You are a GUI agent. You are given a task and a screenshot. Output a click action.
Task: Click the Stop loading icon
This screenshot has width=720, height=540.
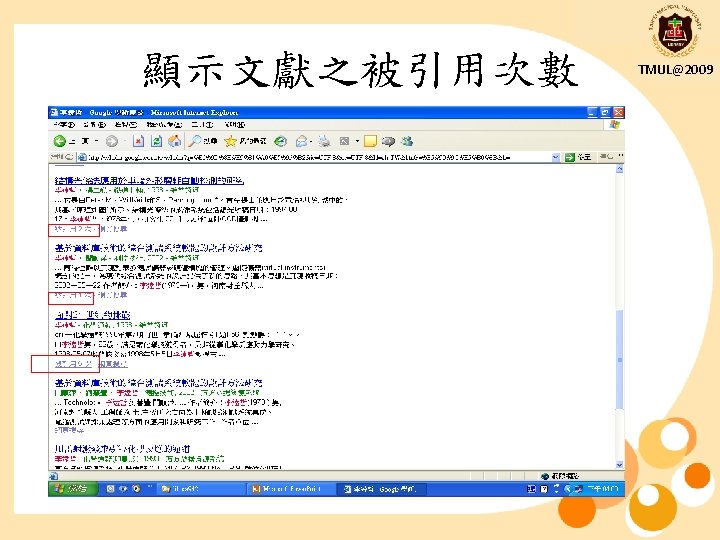138,141
